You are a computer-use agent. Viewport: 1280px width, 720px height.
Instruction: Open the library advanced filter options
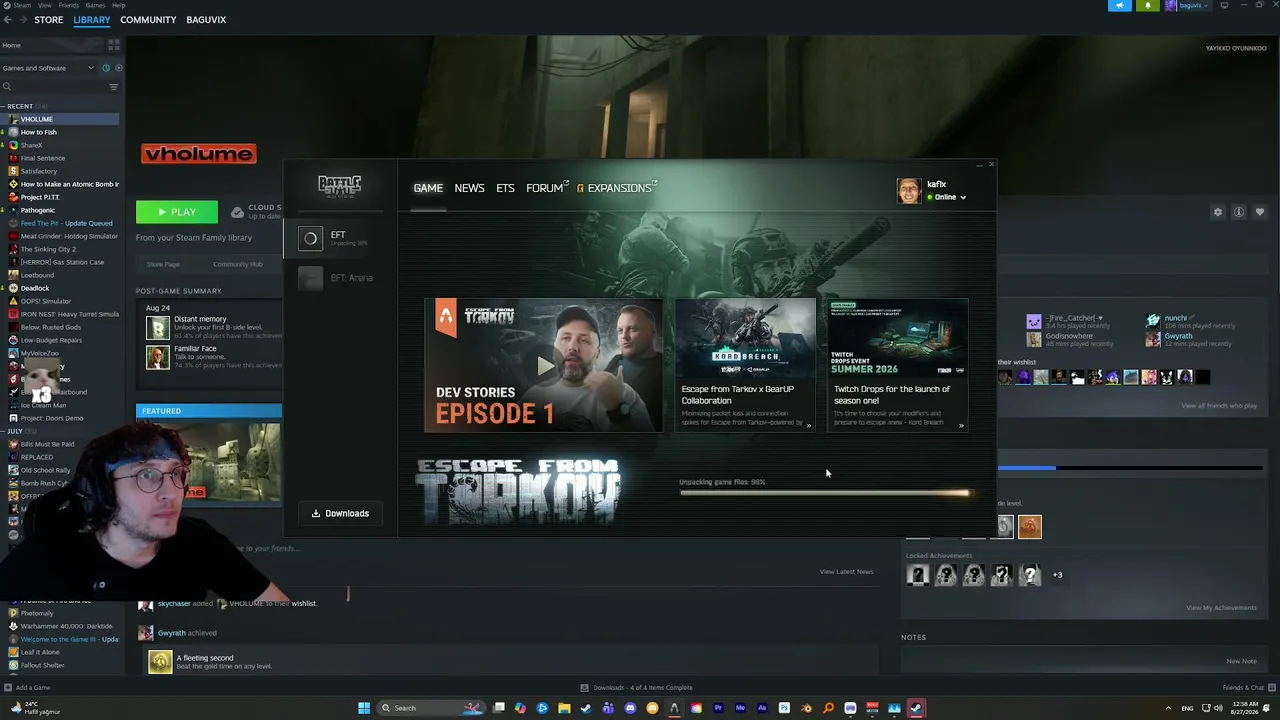point(113,87)
